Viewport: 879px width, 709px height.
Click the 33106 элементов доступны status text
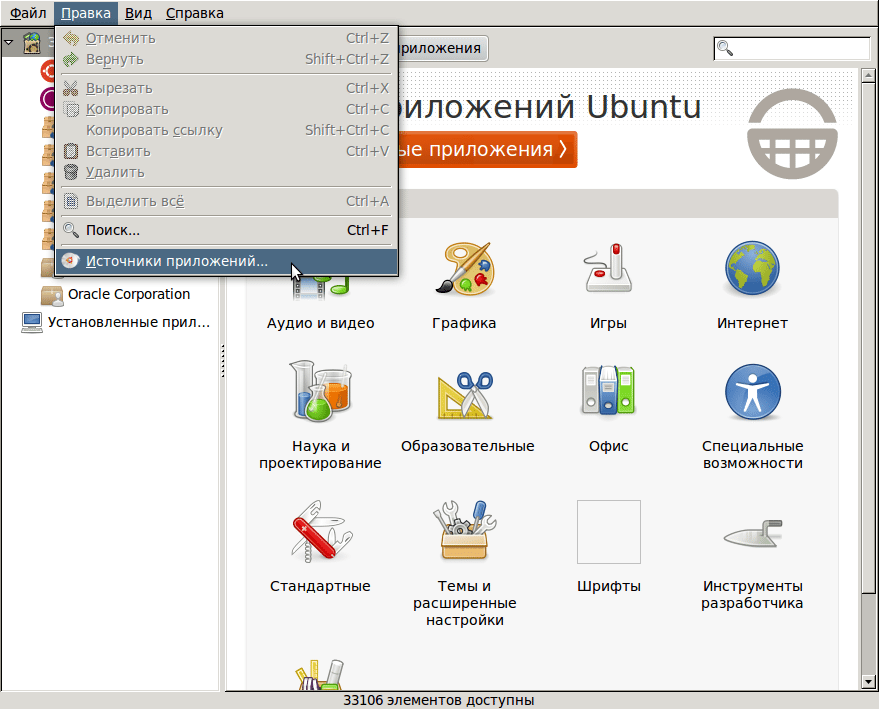coord(439,700)
